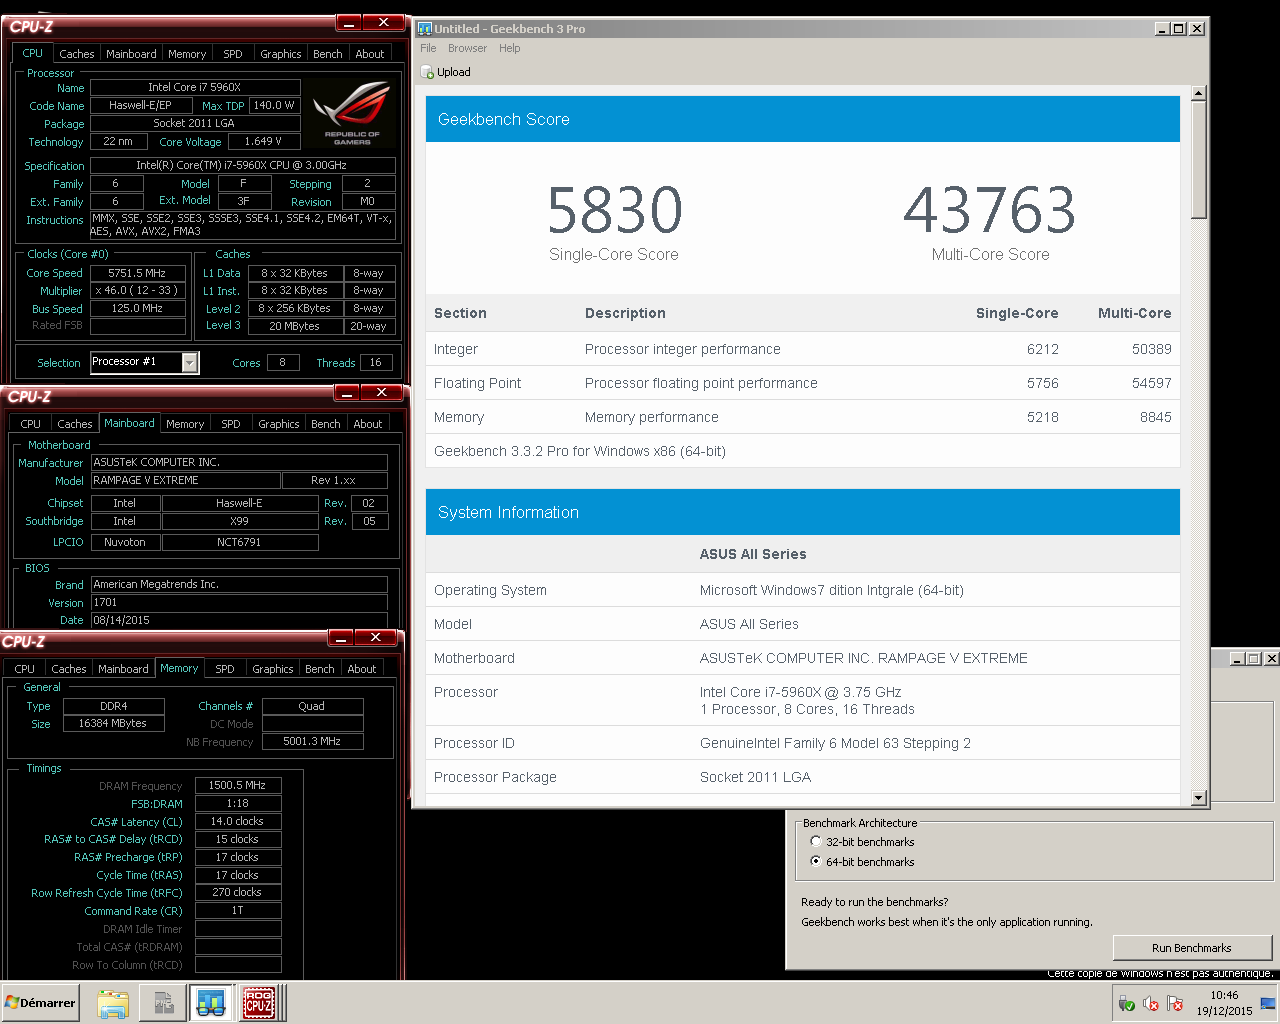This screenshot has height=1024, width=1280.
Task: Switch to Mainboard tab in top CPU-Z window
Action: [131, 54]
